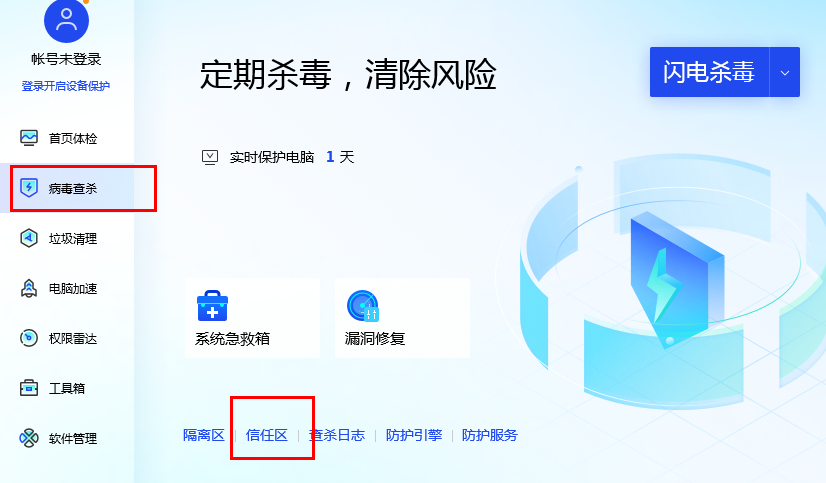
Task: View 查杀日志 link
Action: click(x=337, y=435)
